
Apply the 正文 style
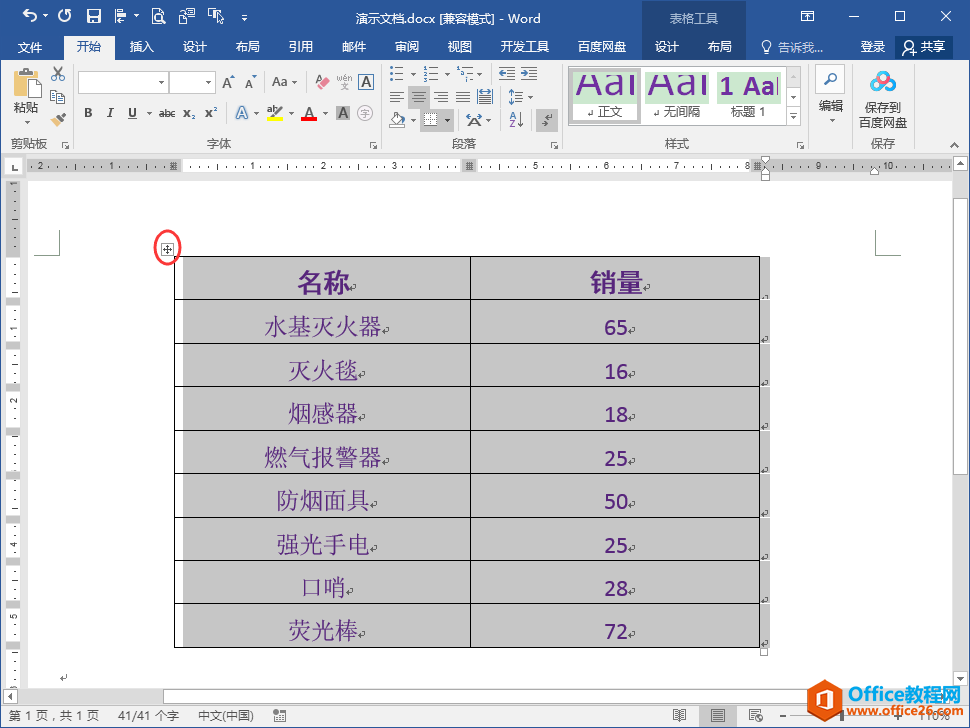pos(604,96)
